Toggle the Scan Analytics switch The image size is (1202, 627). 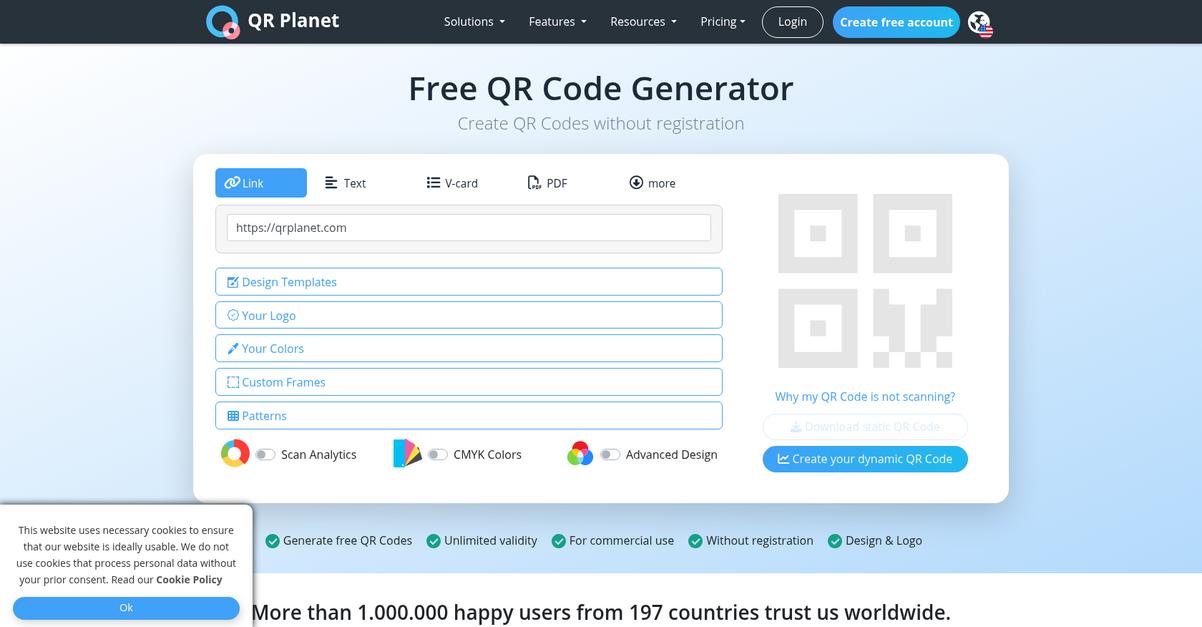point(265,454)
